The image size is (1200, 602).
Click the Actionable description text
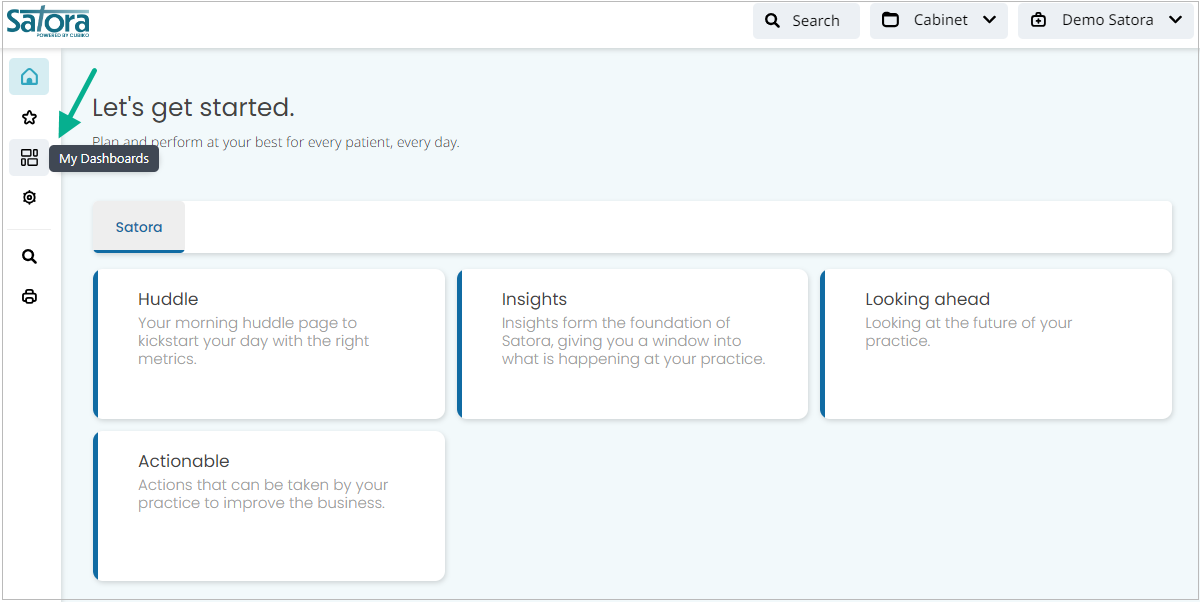pyautogui.click(x=263, y=494)
